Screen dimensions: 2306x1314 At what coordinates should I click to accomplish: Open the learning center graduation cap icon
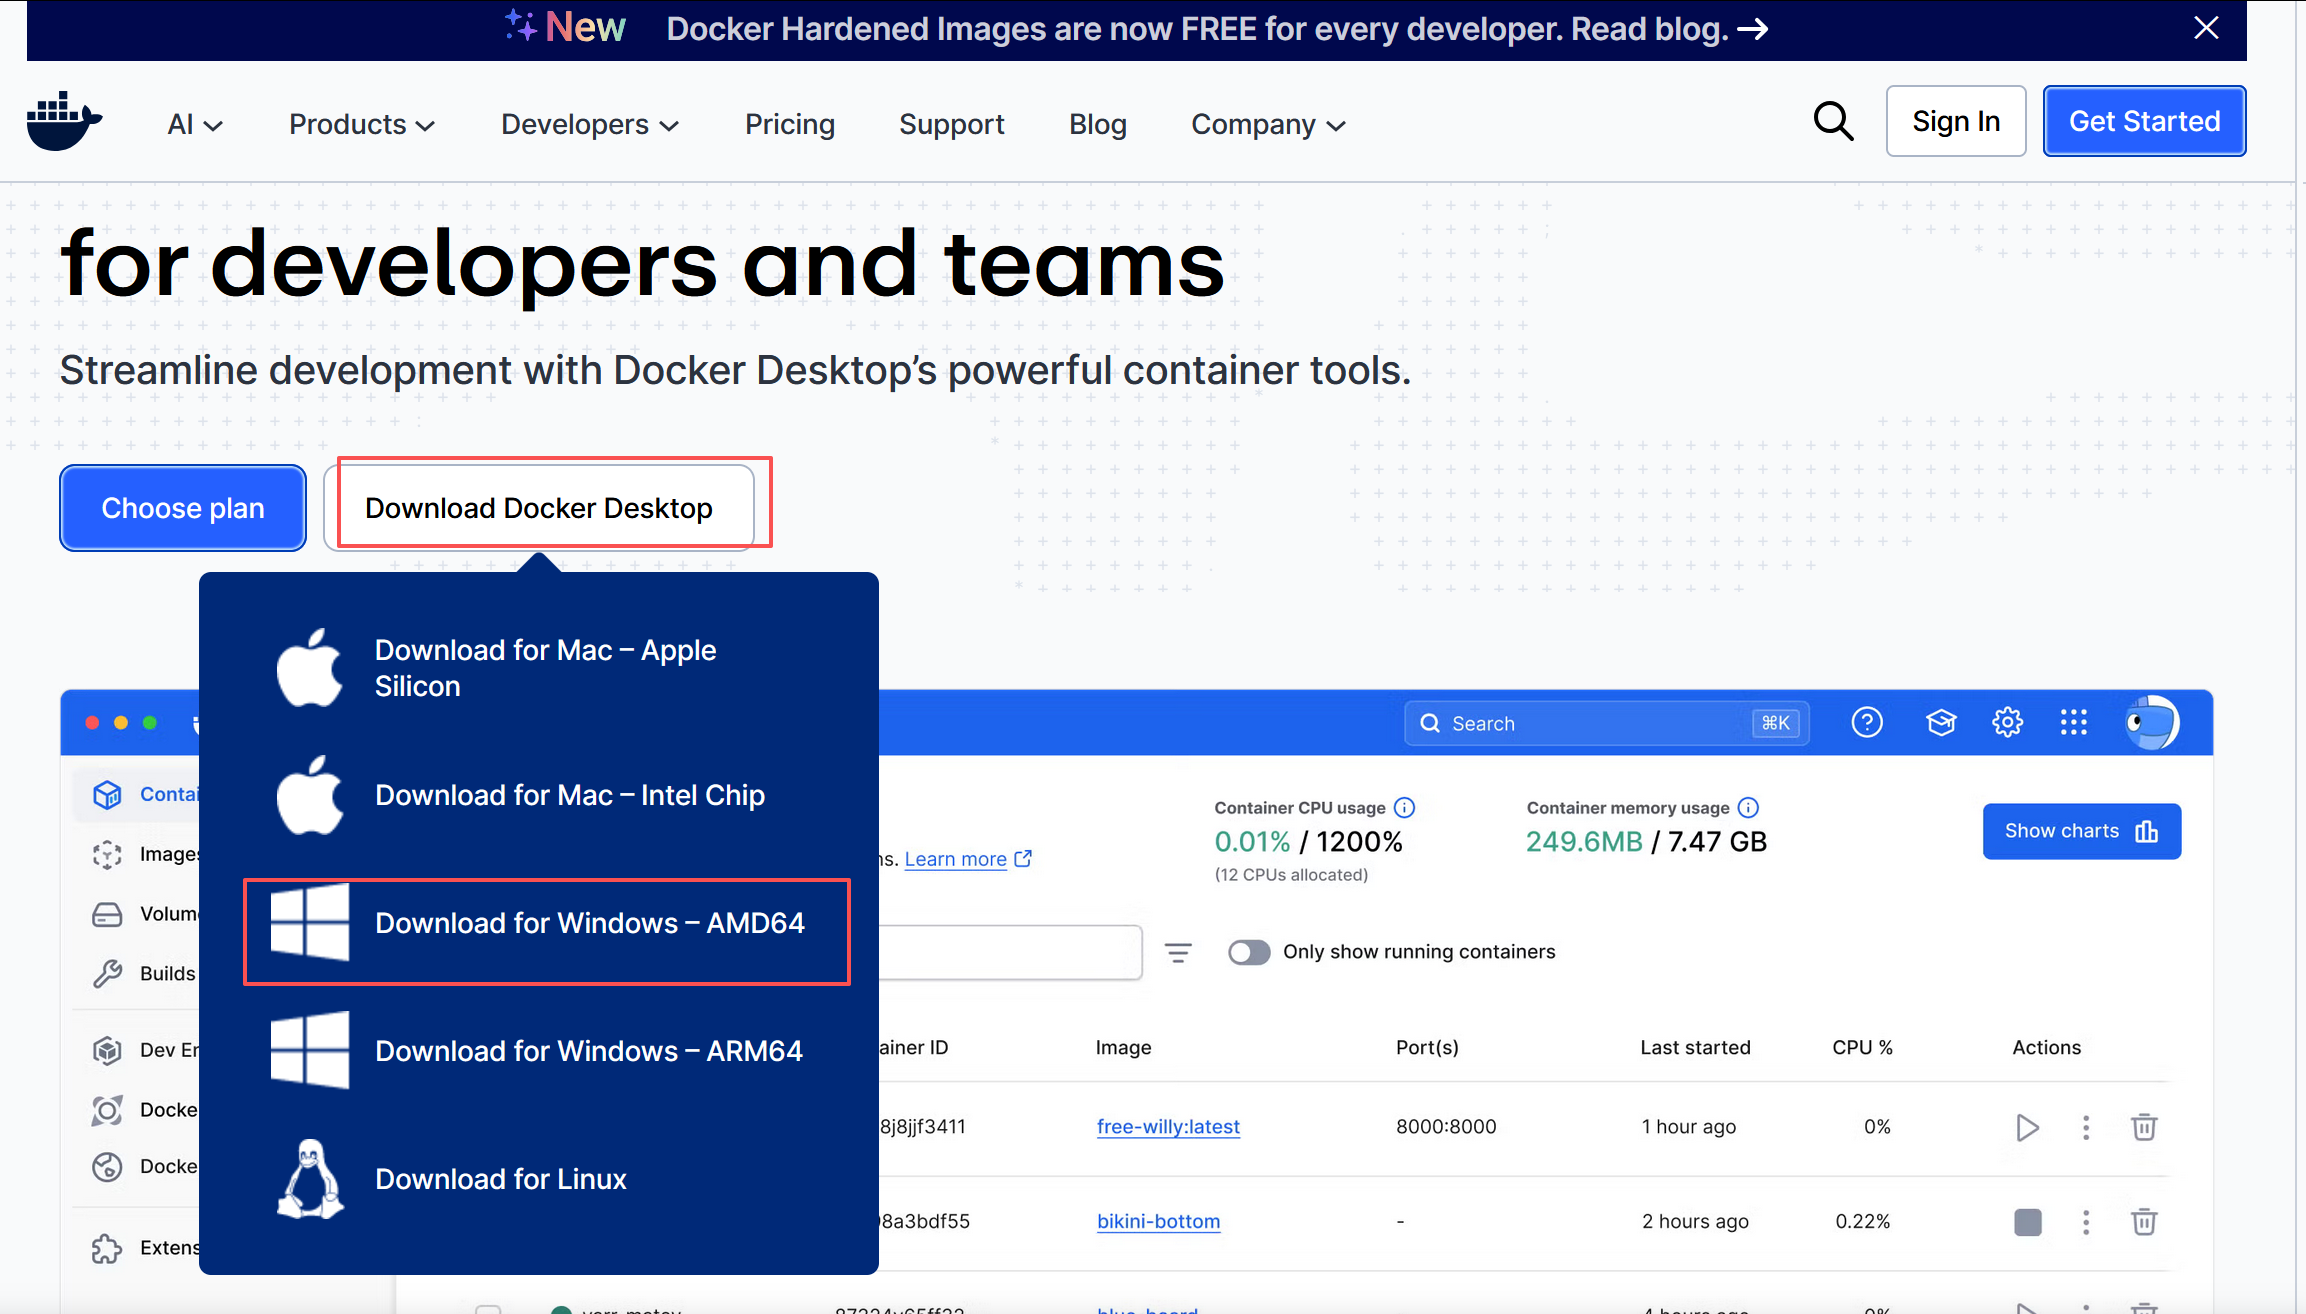[1941, 722]
